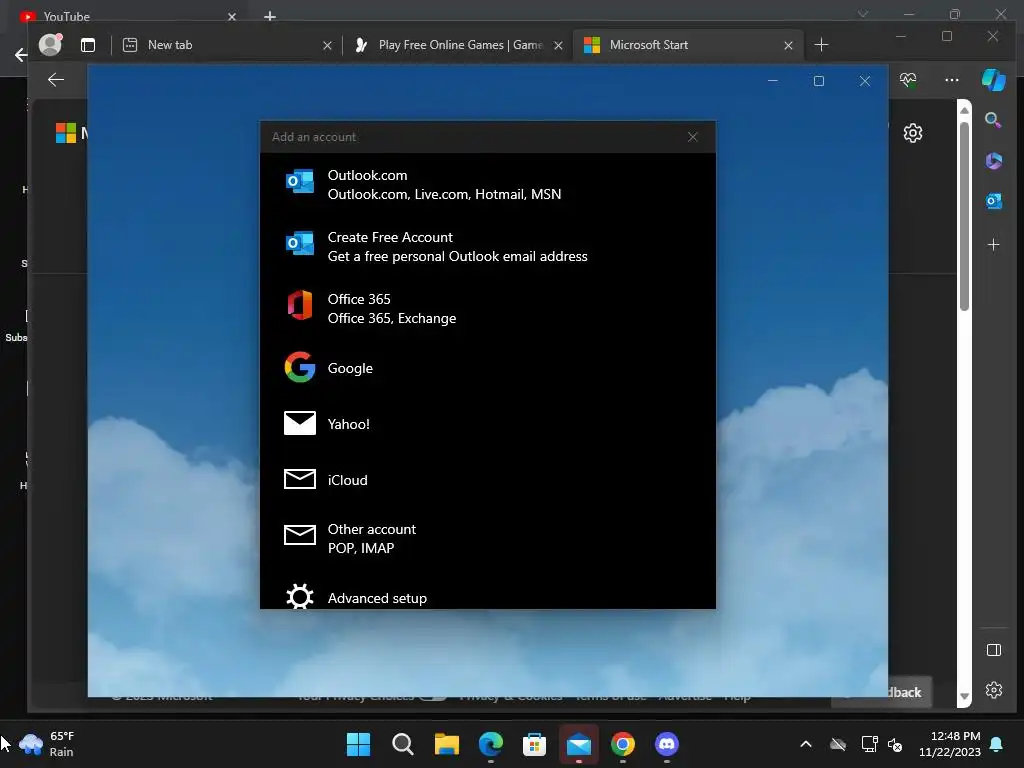Open the network tray icon
Image resolution: width=1024 pixels, height=768 pixels.
[x=869, y=744]
